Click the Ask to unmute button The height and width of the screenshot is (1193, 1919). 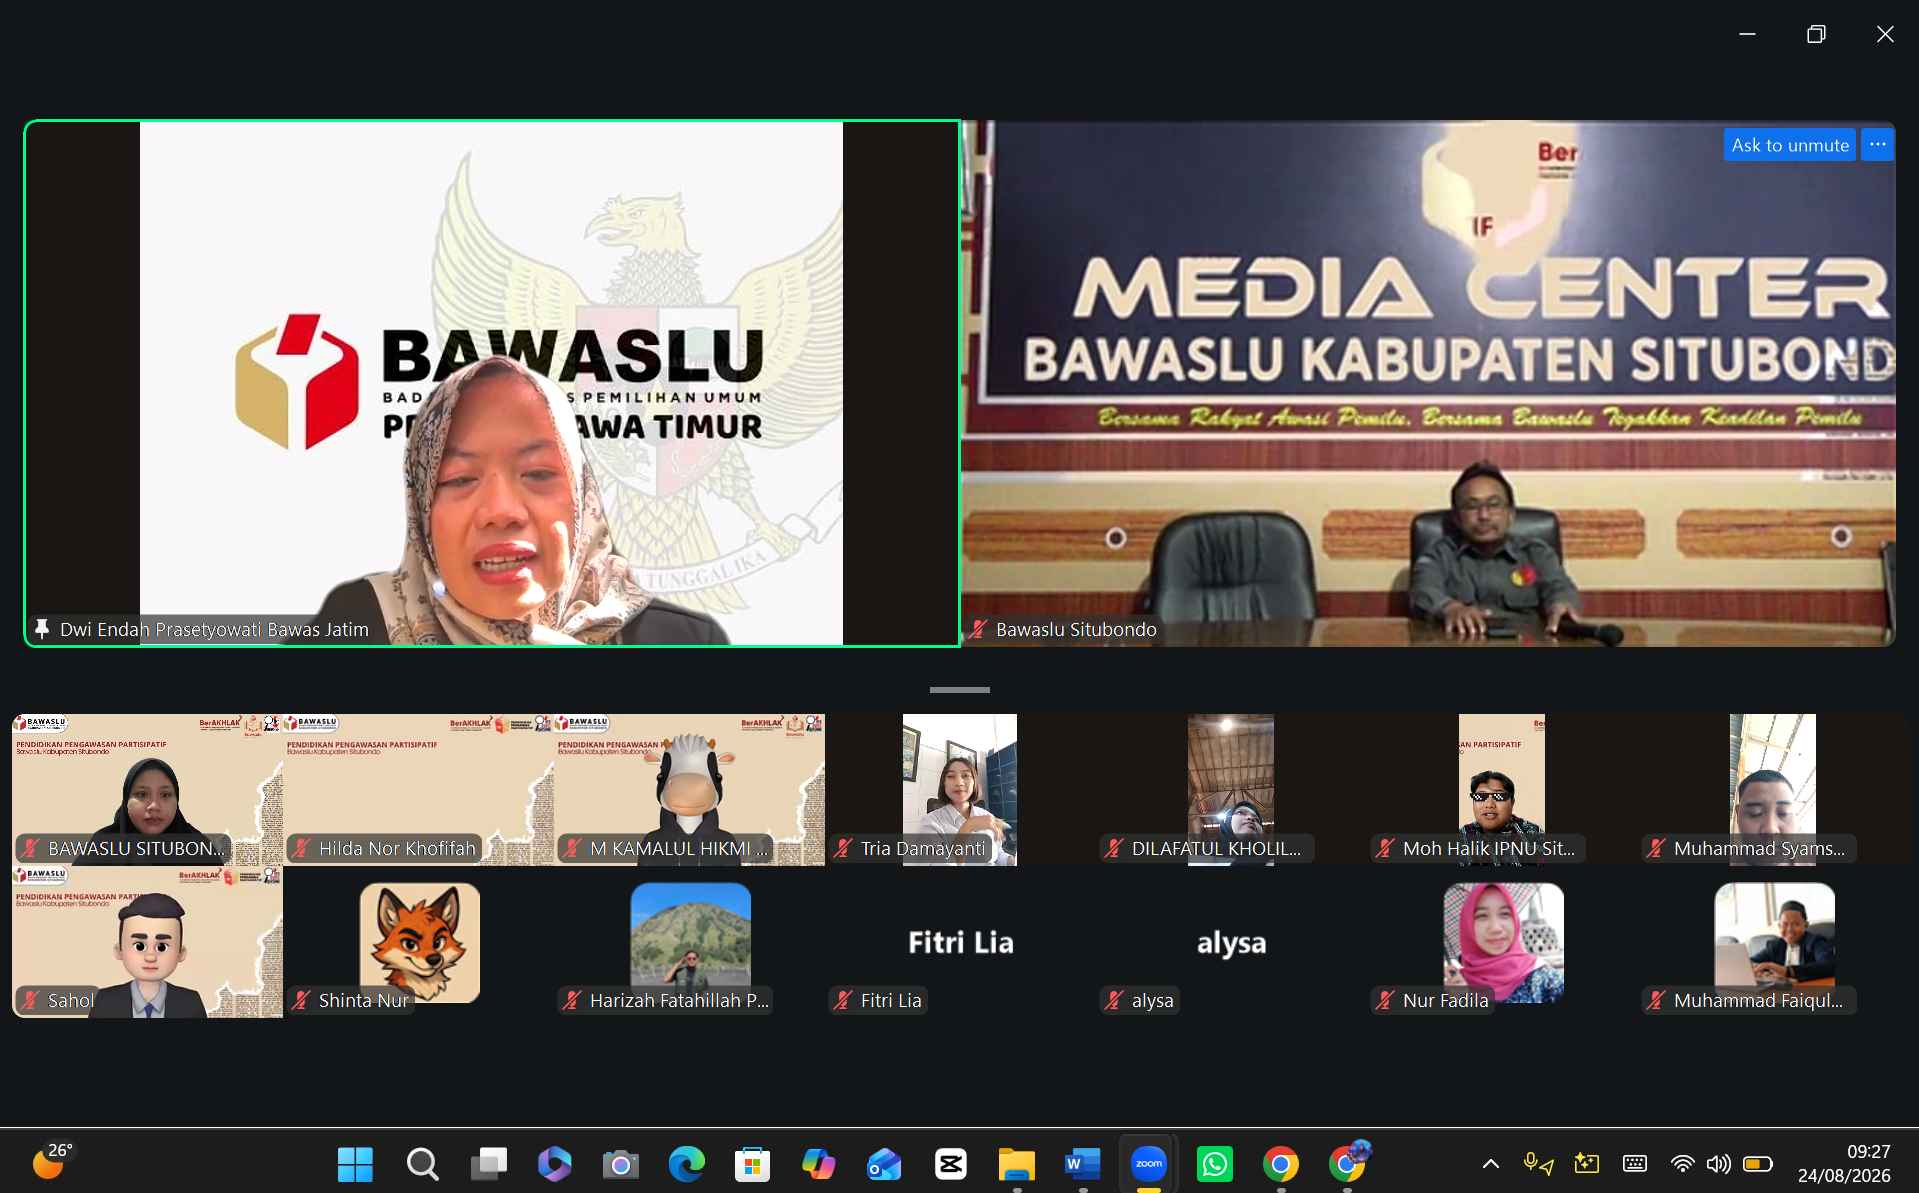point(1789,145)
